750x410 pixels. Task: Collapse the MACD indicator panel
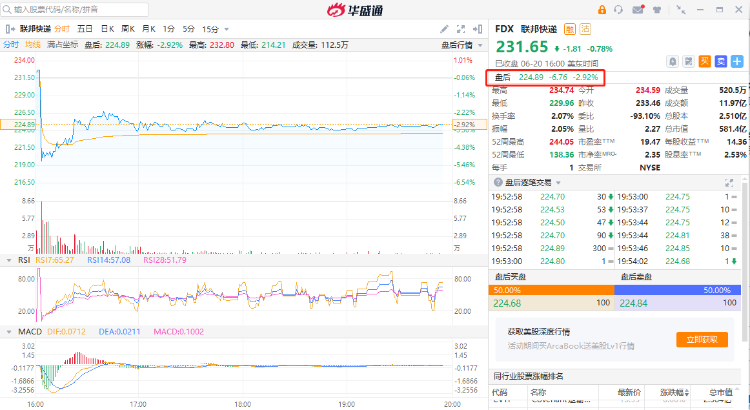click(9, 332)
